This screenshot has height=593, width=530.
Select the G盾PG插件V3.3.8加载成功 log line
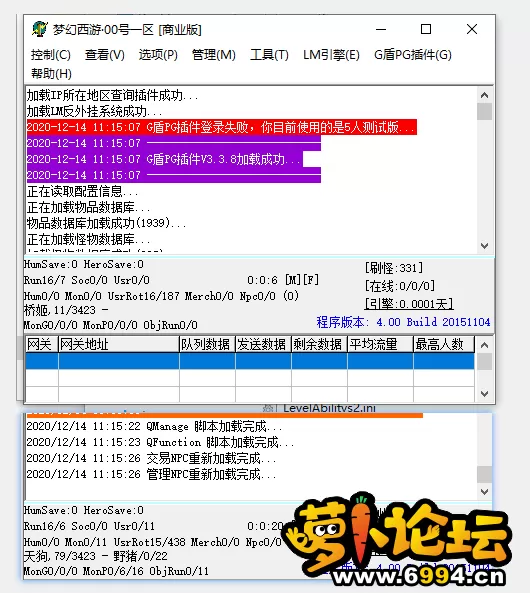coord(165,159)
